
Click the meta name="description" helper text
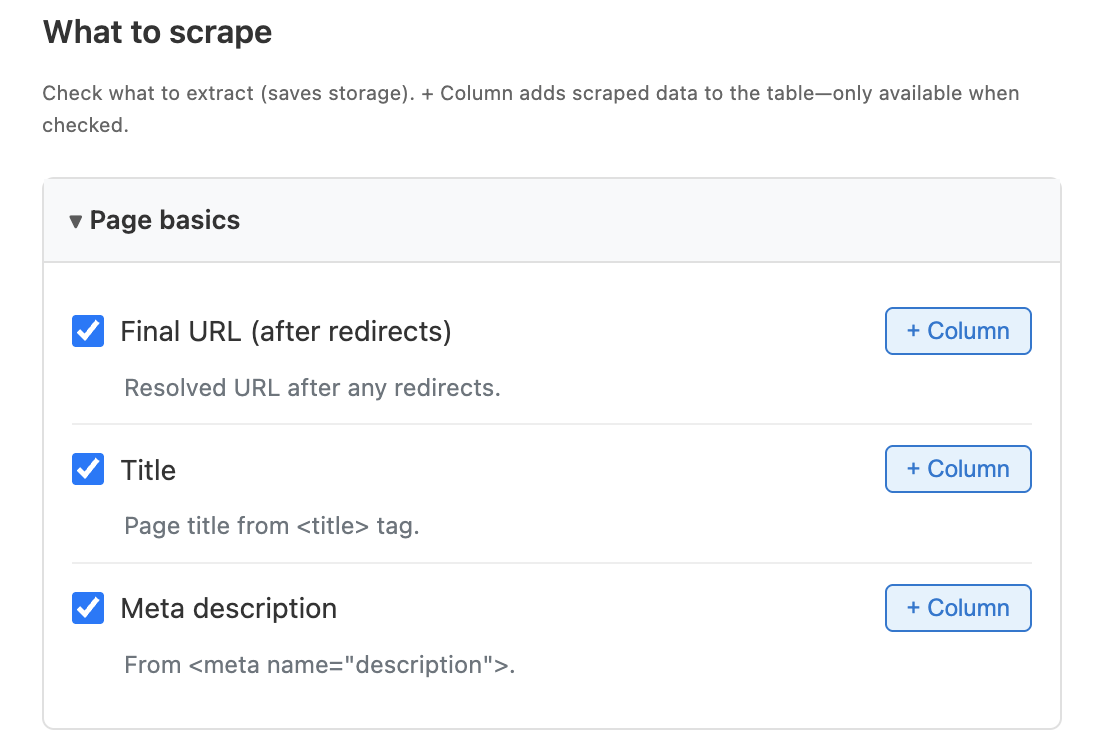(x=320, y=665)
